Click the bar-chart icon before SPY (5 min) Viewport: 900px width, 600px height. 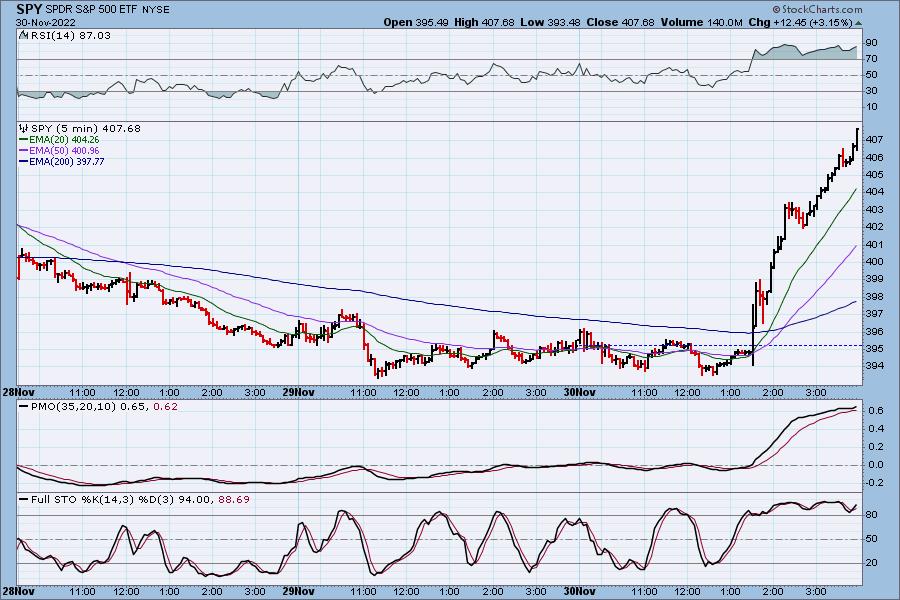coord(24,129)
